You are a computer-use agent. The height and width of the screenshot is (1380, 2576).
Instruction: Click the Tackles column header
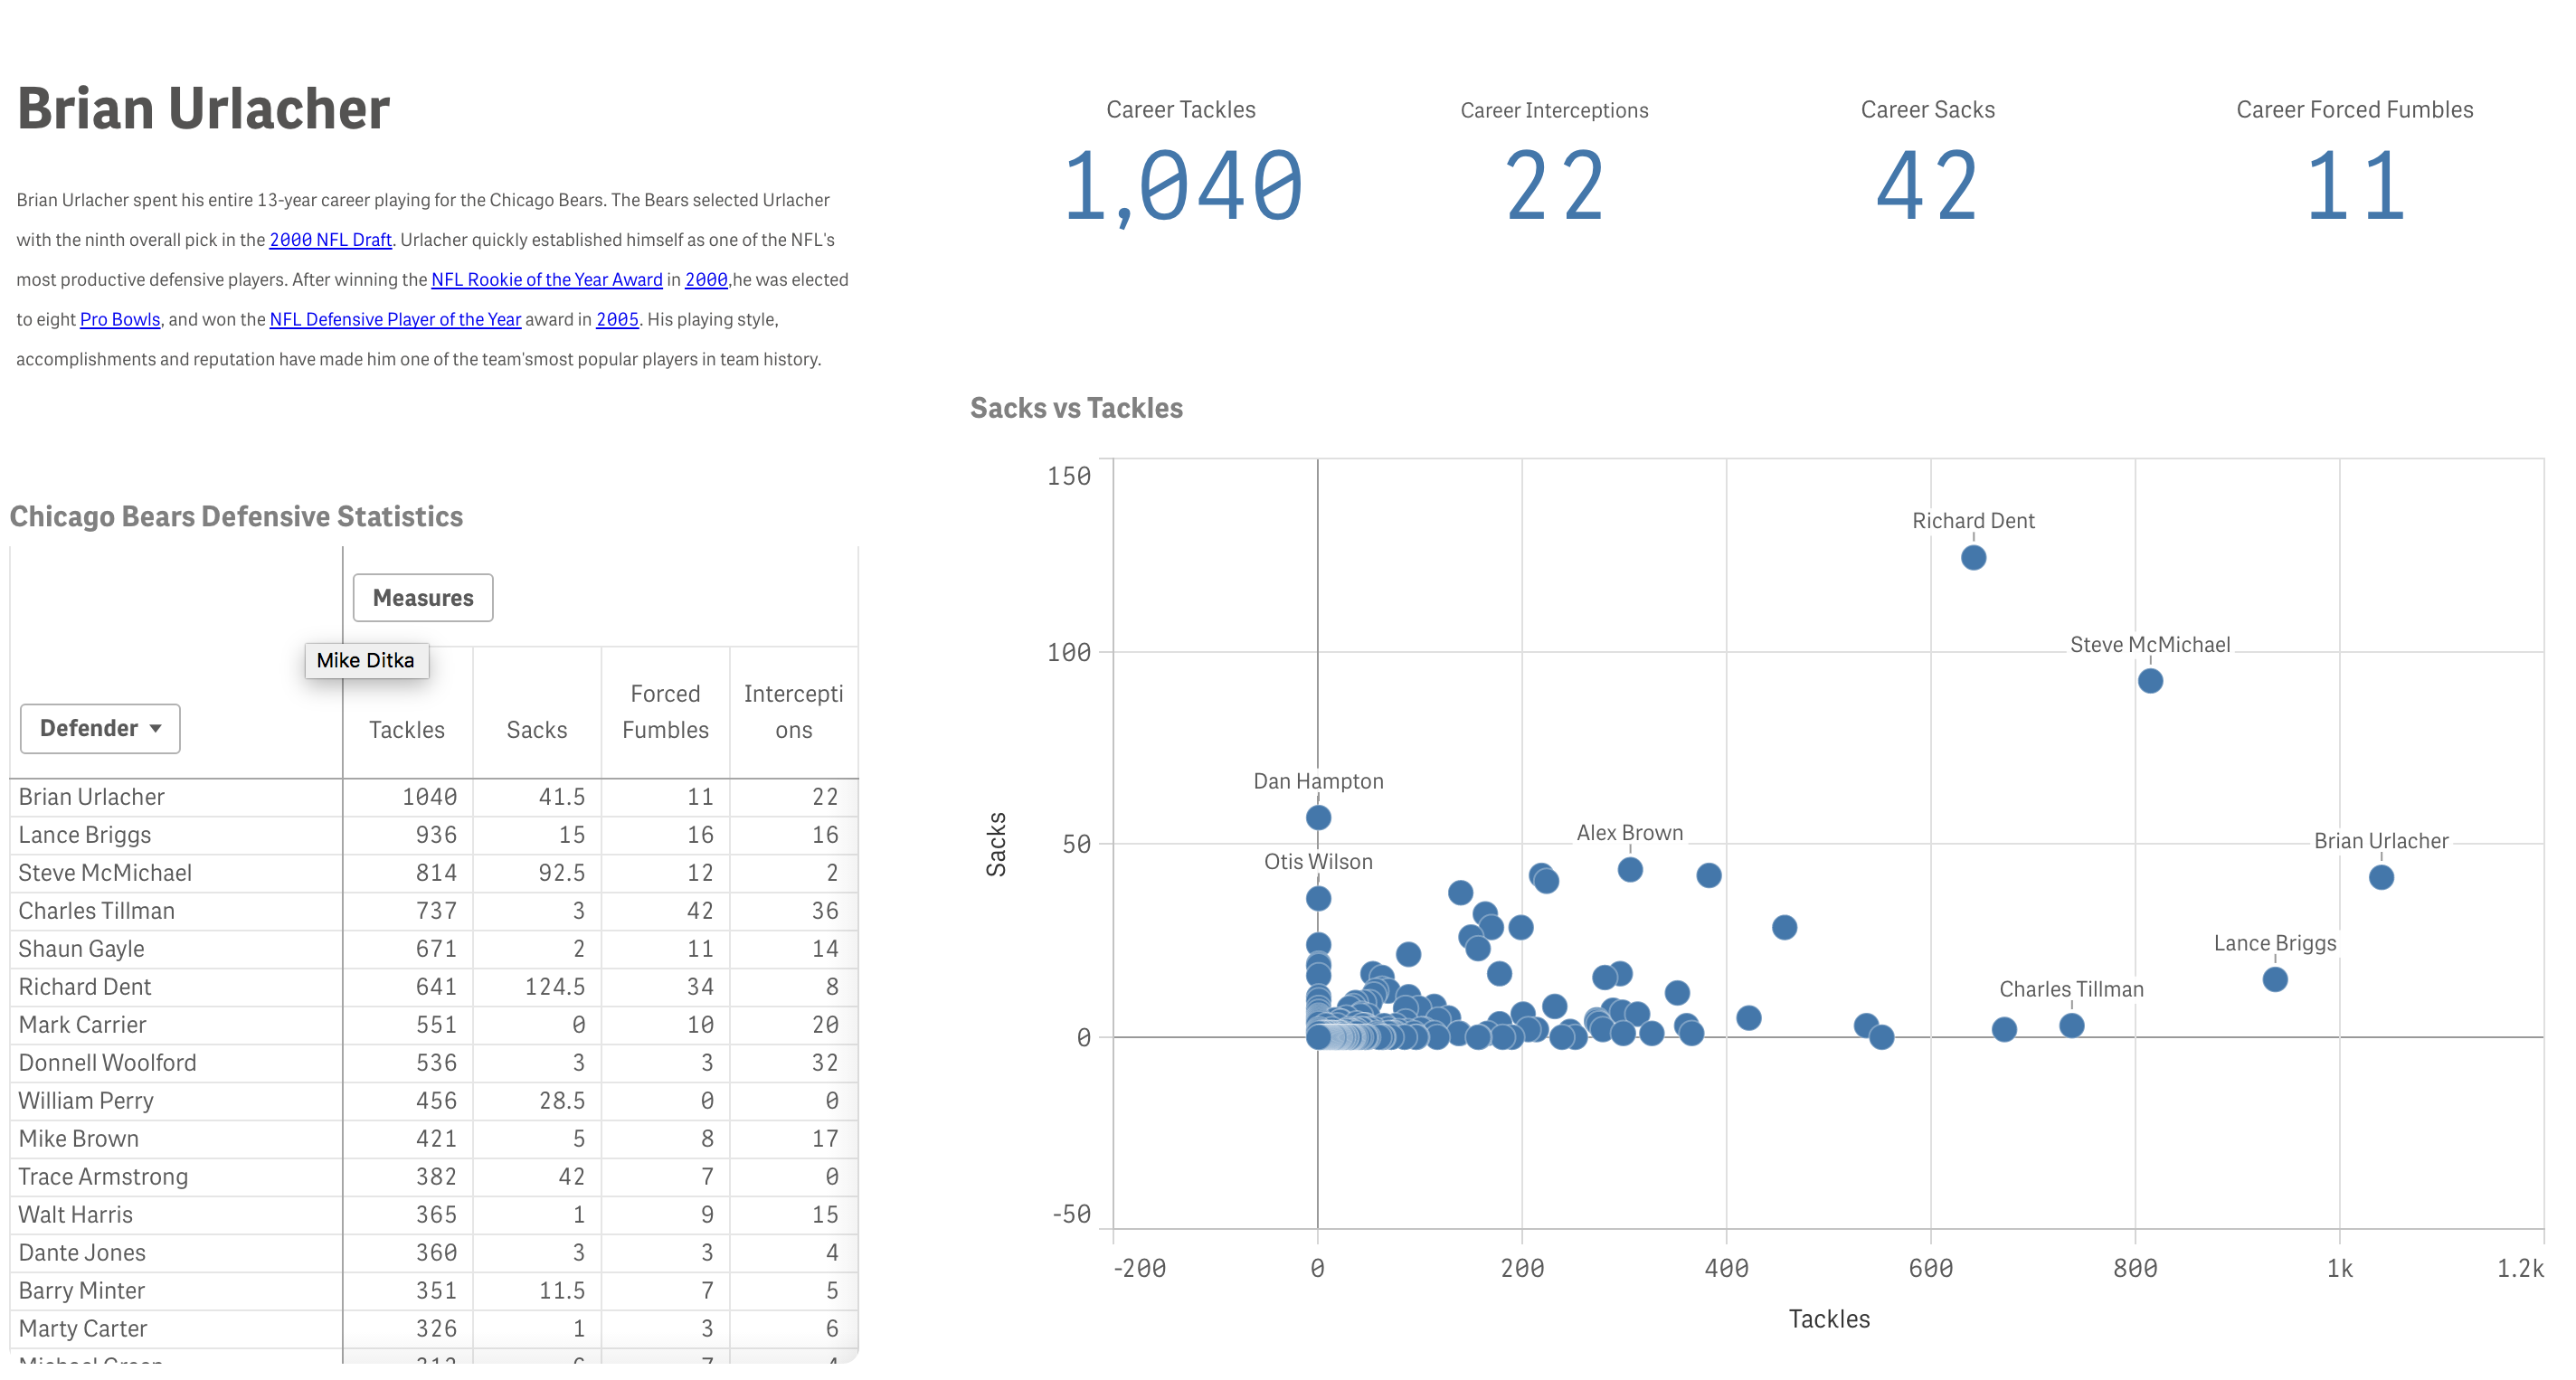point(406,730)
